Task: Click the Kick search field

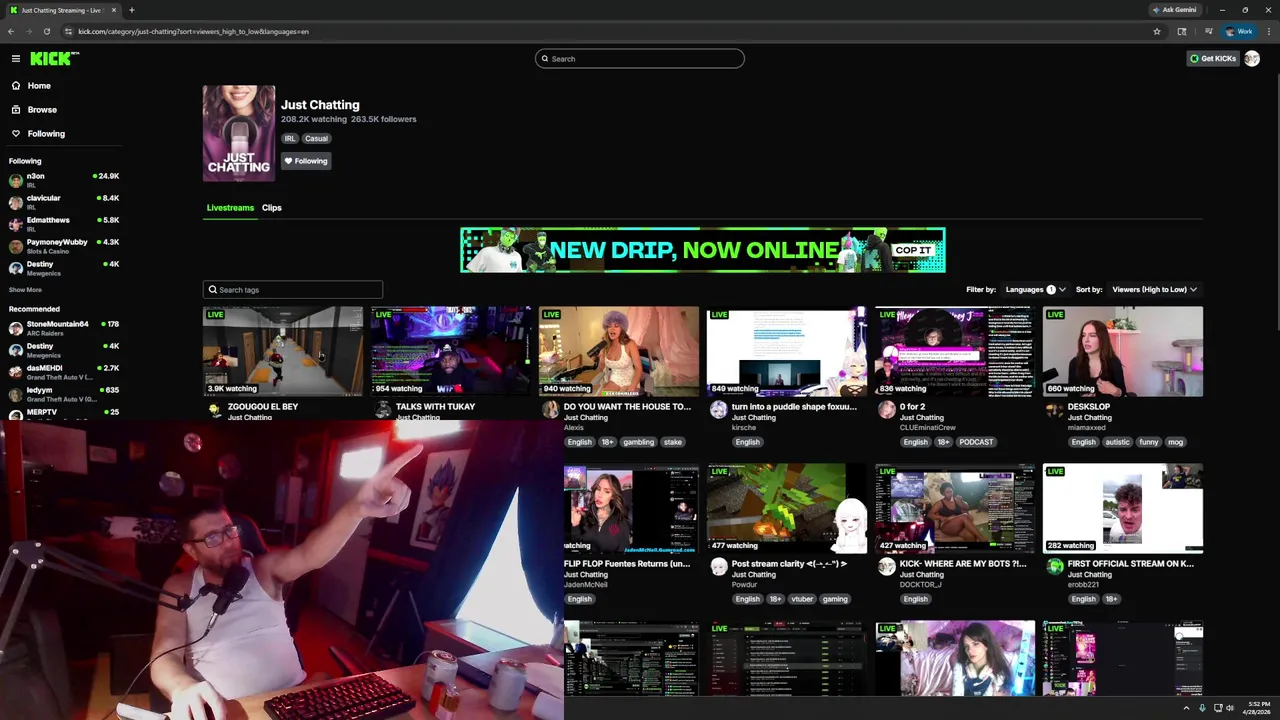Action: [x=640, y=59]
